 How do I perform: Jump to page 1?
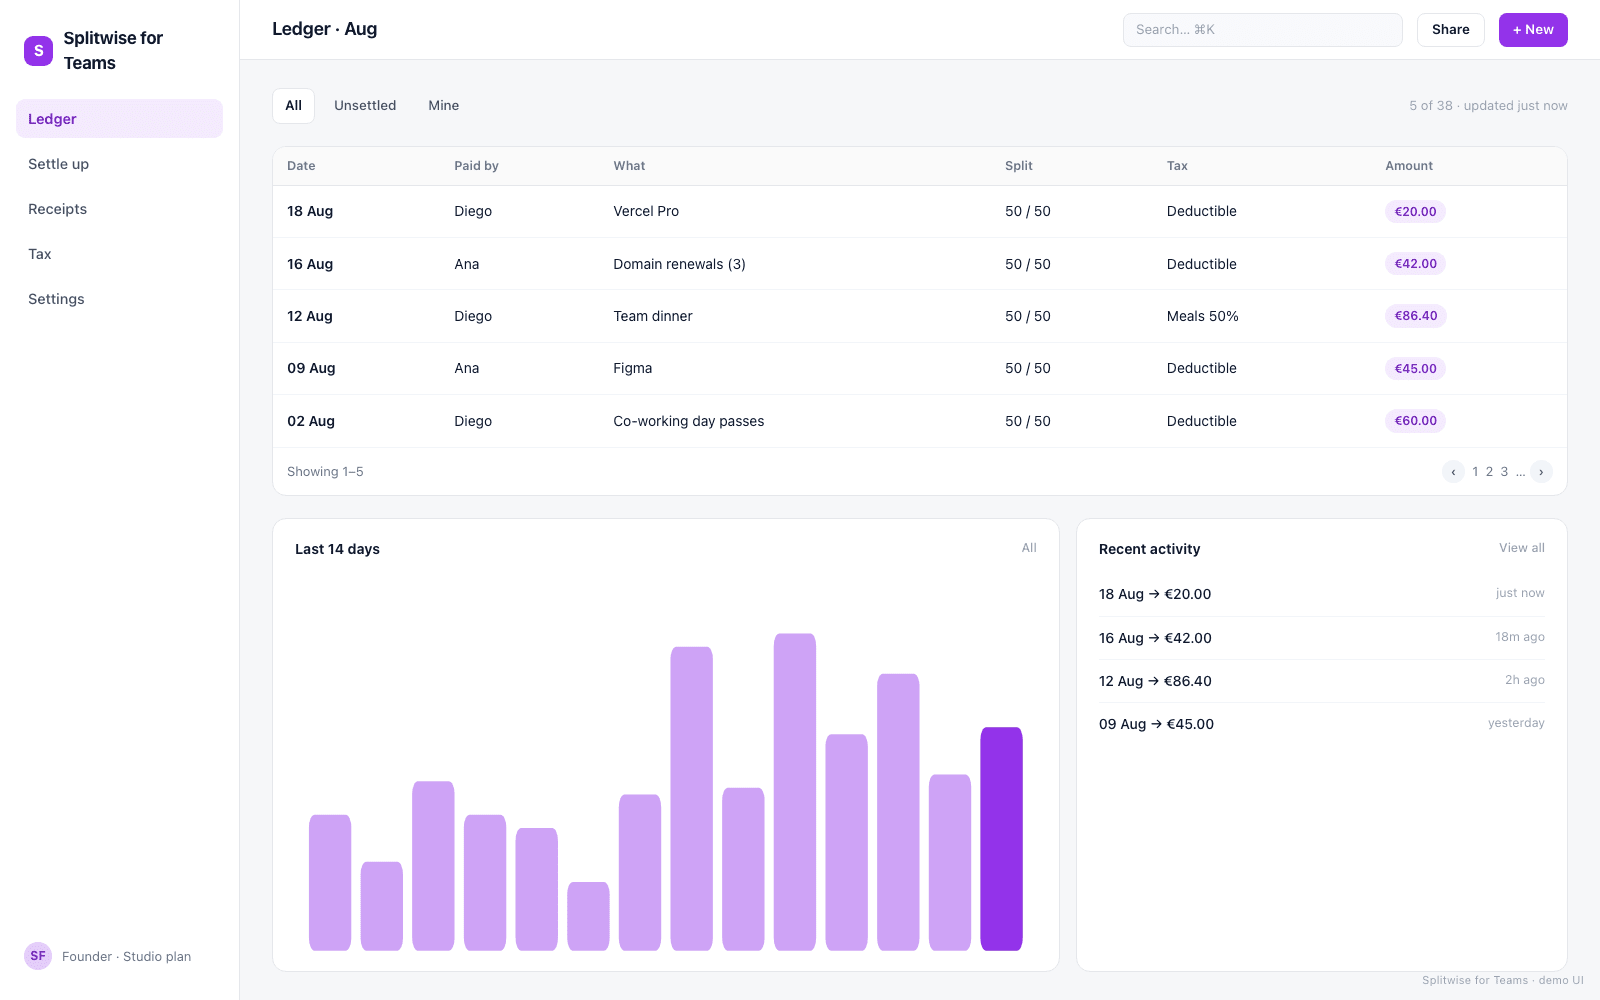coord(1475,472)
